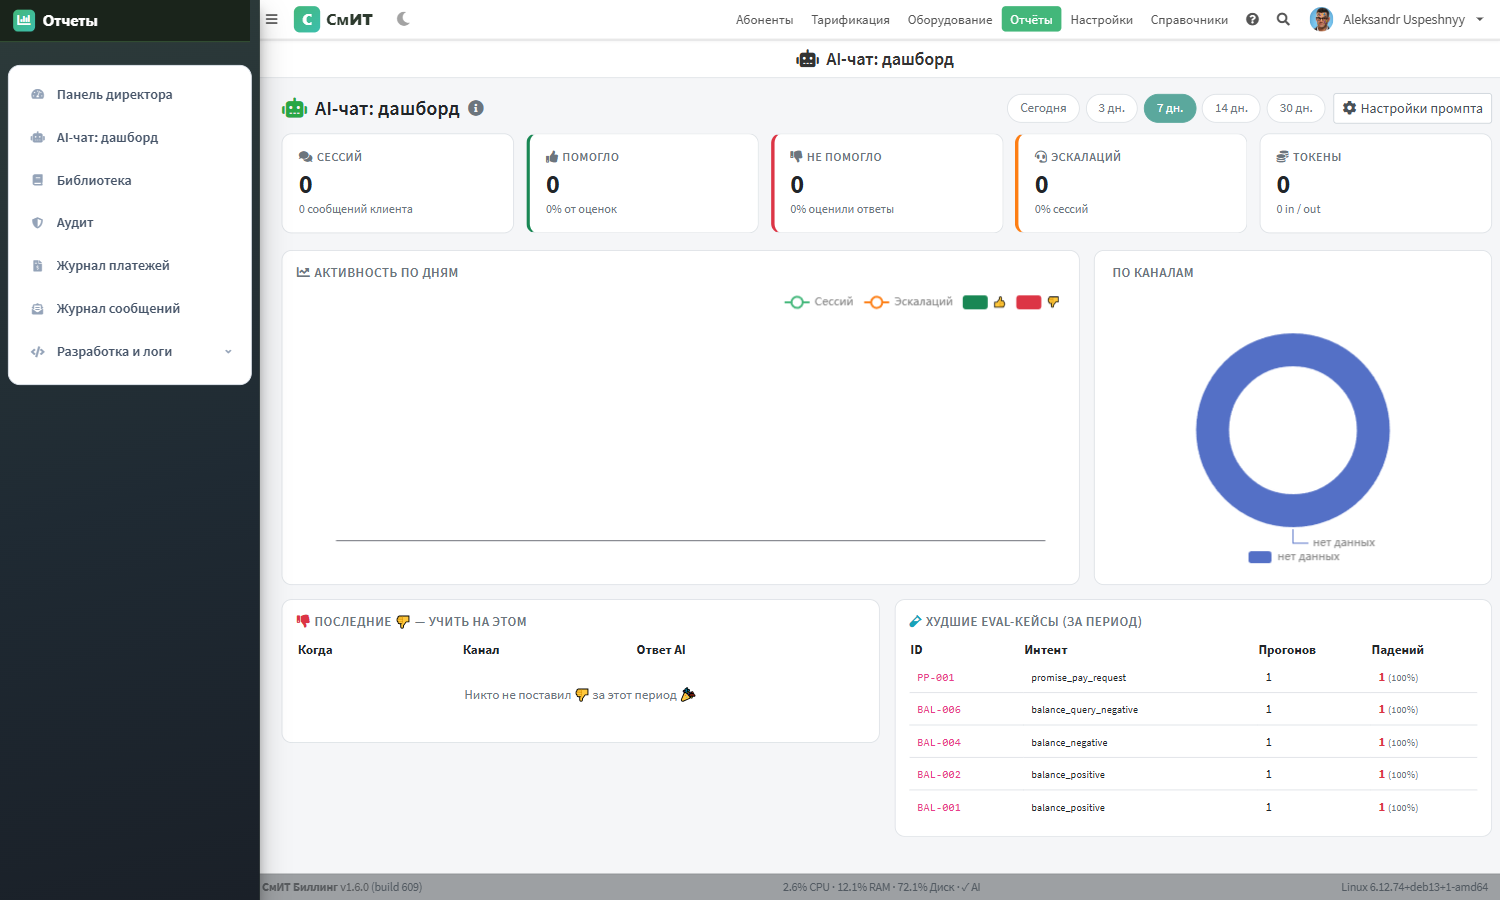The width and height of the screenshot is (1500, 900).
Task: Open eval case BAL-006
Action: coord(939,710)
